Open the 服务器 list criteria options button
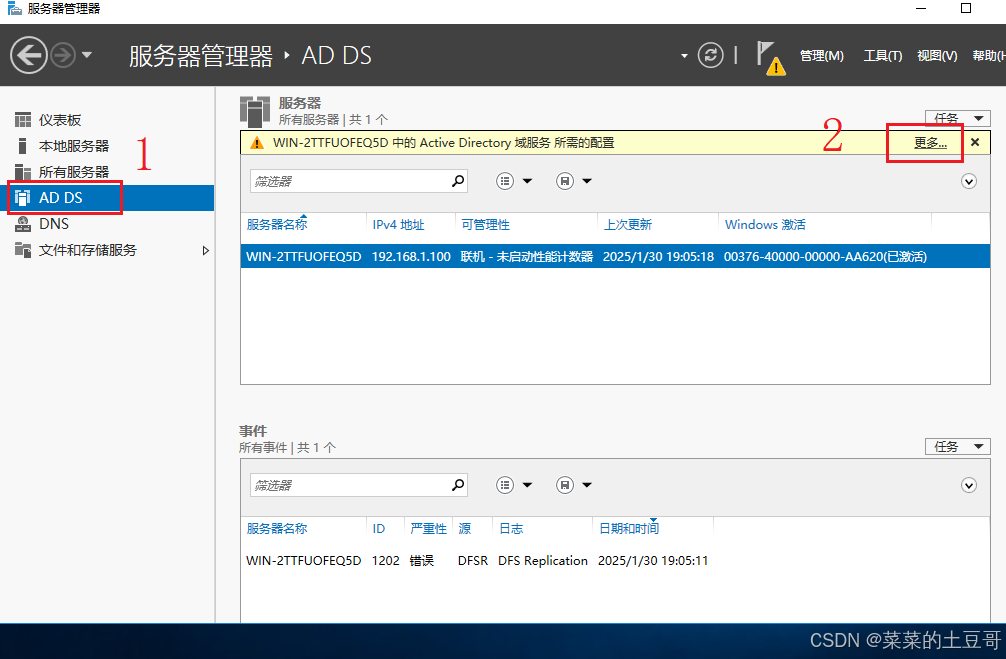This screenshot has width=1006, height=659. tap(505, 181)
